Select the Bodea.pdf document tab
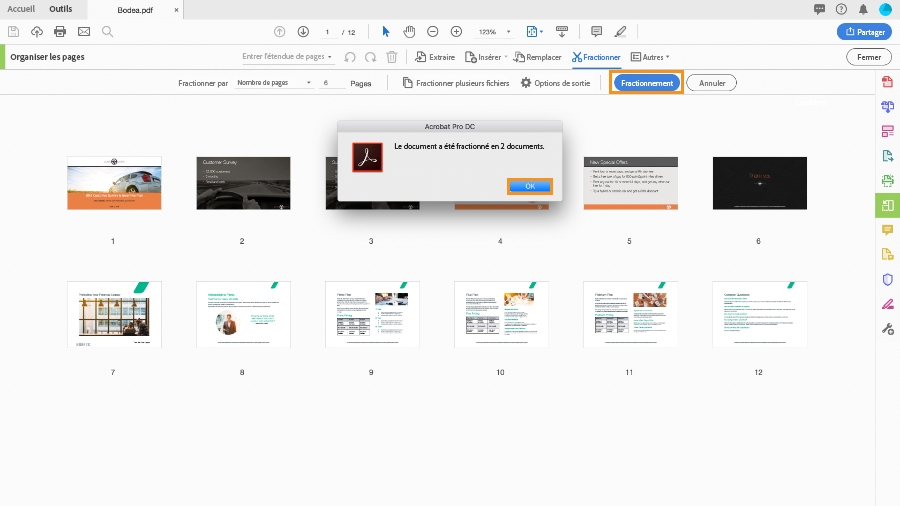This screenshot has width=900, height=506. [135, 10]
